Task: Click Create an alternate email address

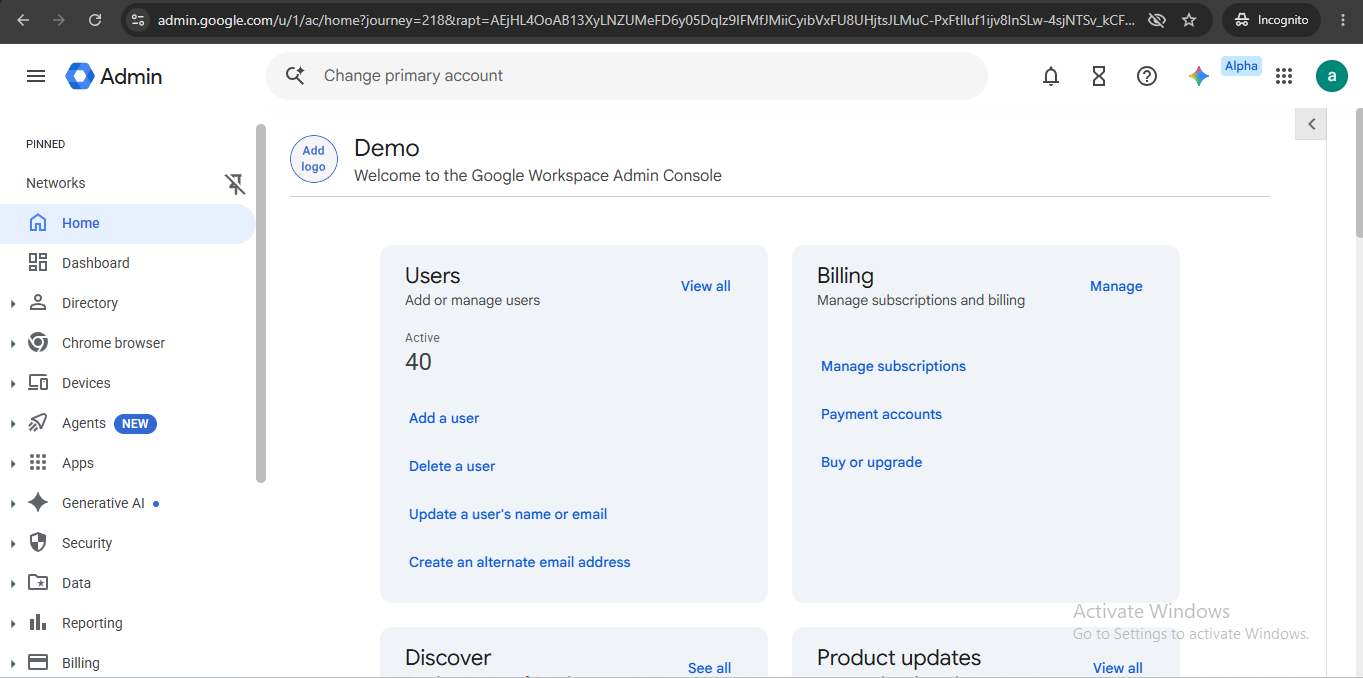Action: point(520,562)
